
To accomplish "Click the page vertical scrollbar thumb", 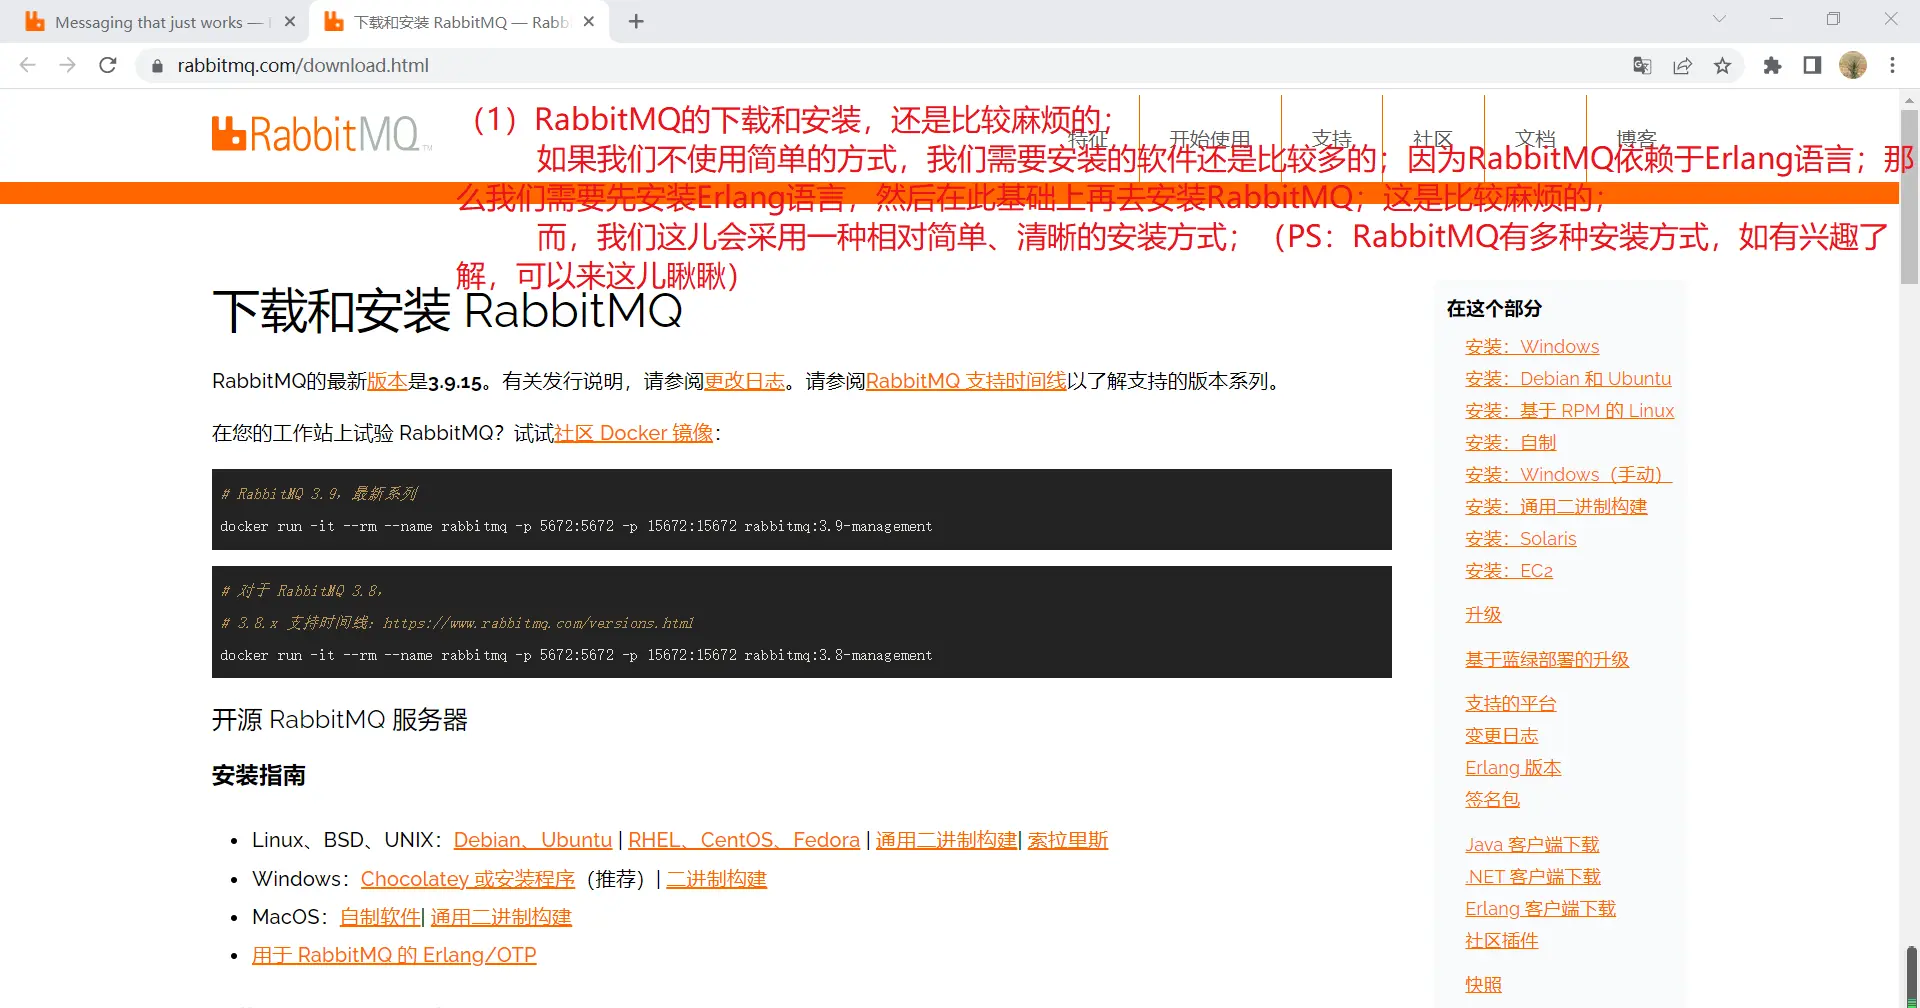I will [x=1909, y=197].
